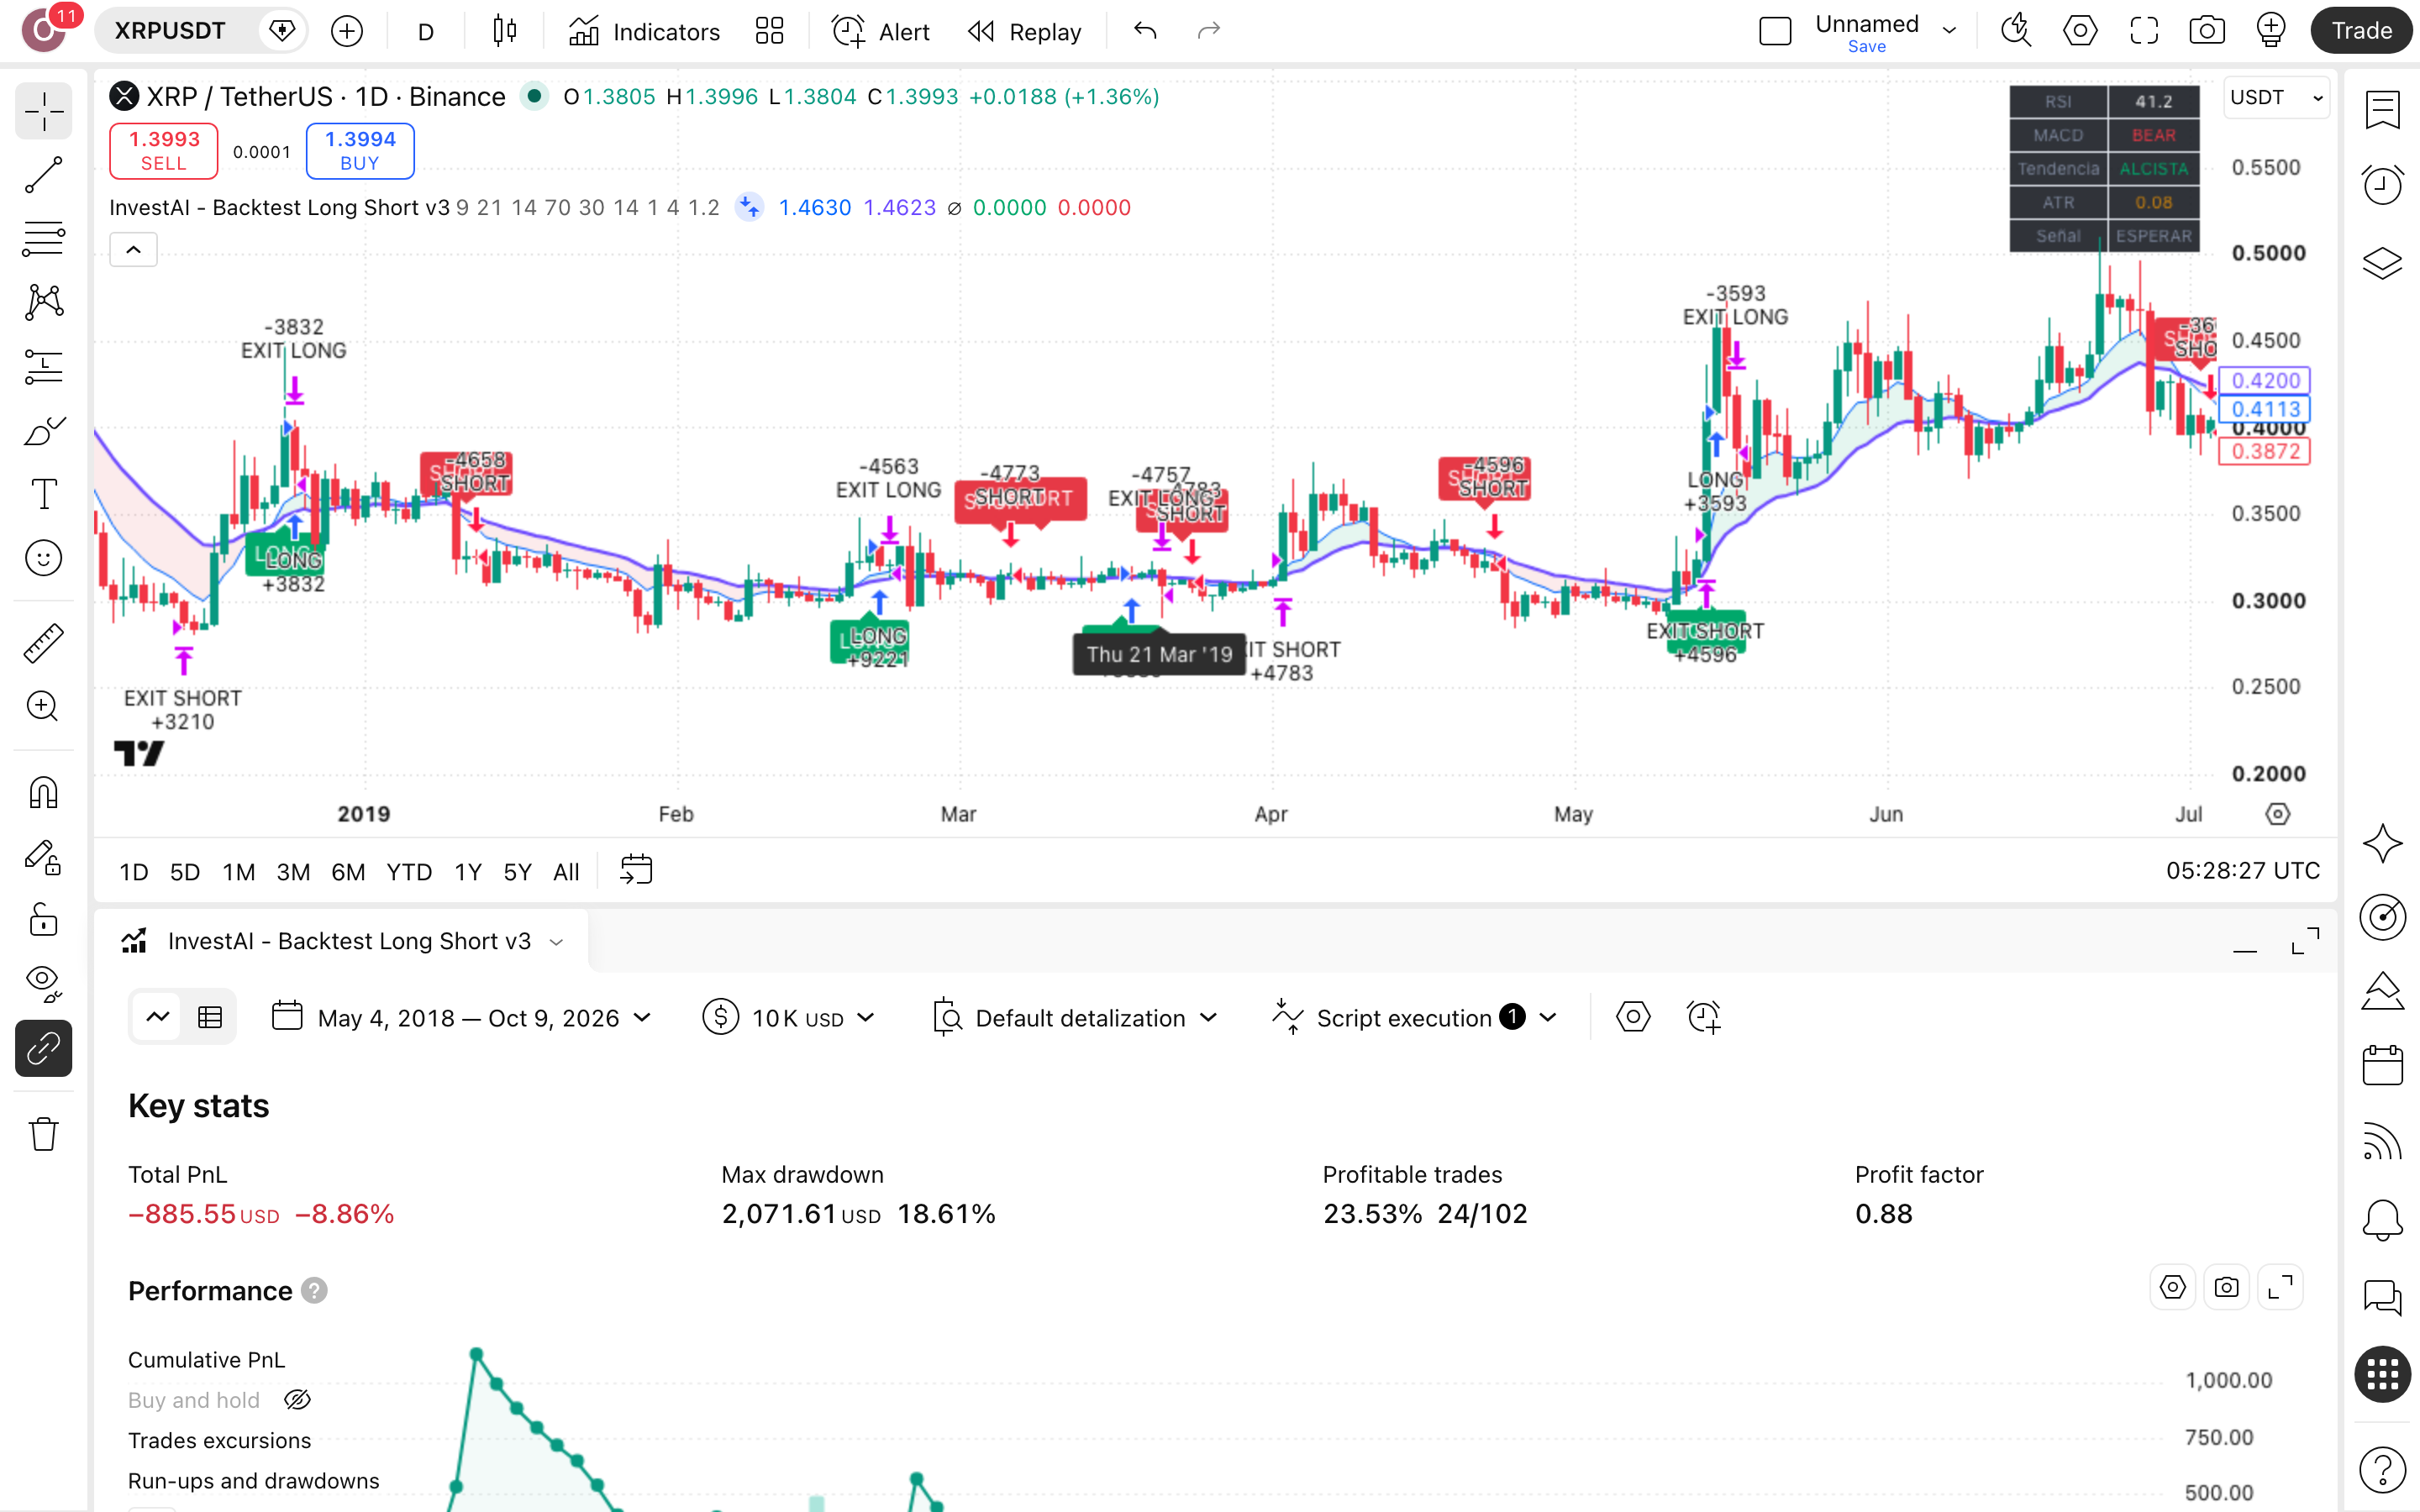Open the emoji stickers tool
Screen dimensions: 2420x1512
[x=43, y=558]
